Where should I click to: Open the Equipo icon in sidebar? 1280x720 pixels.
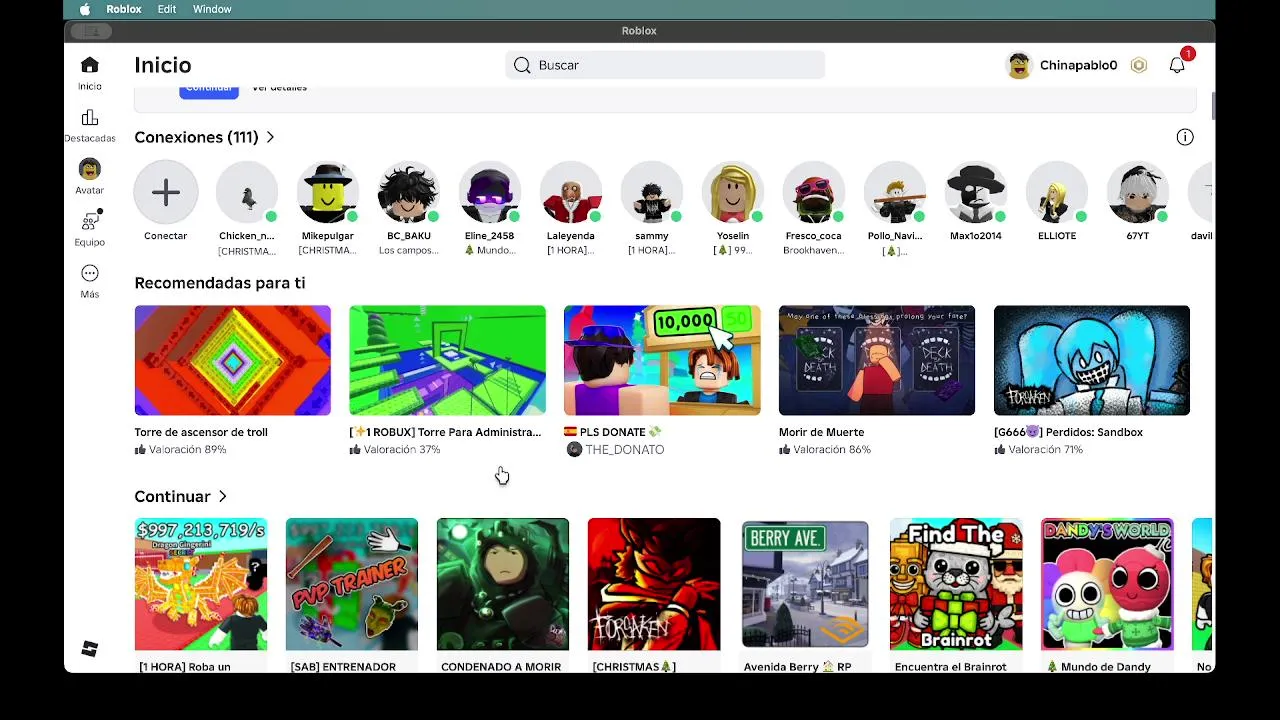tap(90, 221)
